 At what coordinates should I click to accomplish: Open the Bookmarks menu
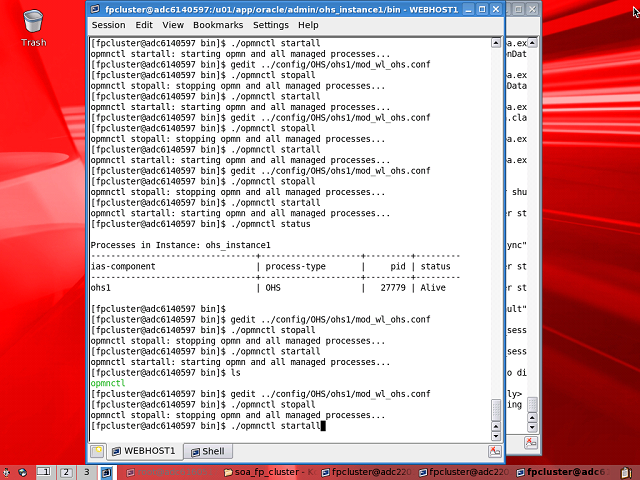tap(218, 25)
